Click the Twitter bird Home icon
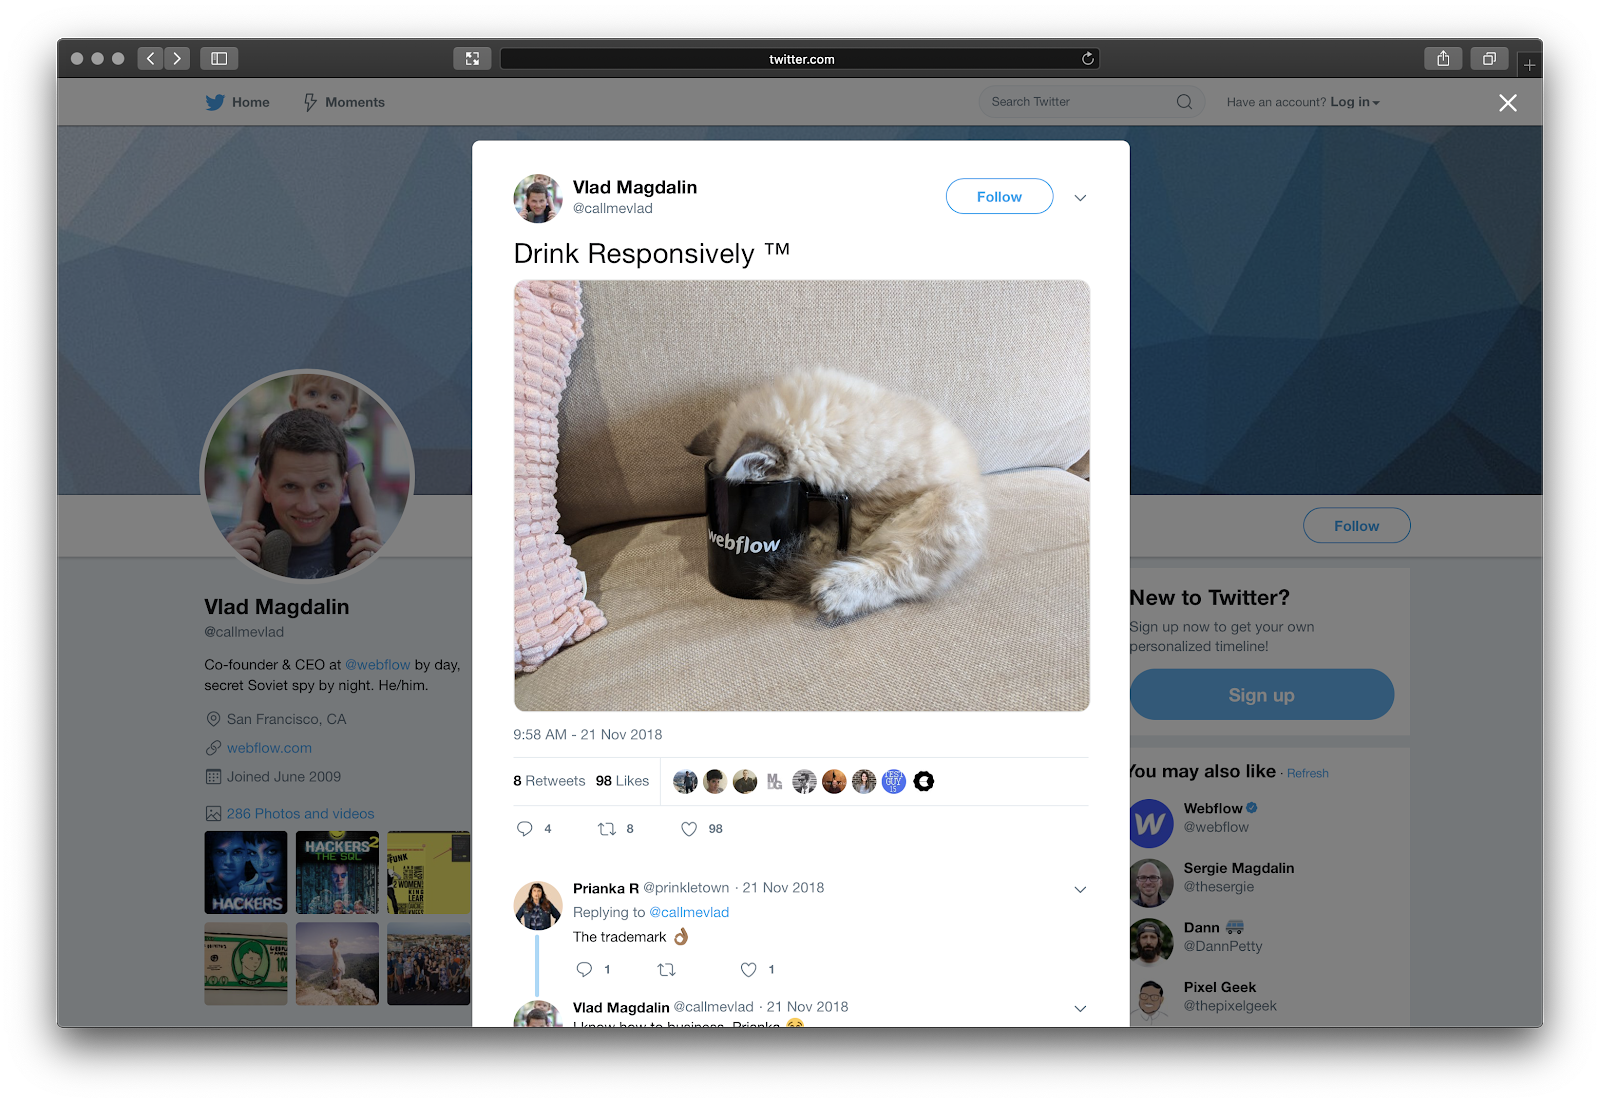This screenshot has width=1600, height=1103. (215, 102)
